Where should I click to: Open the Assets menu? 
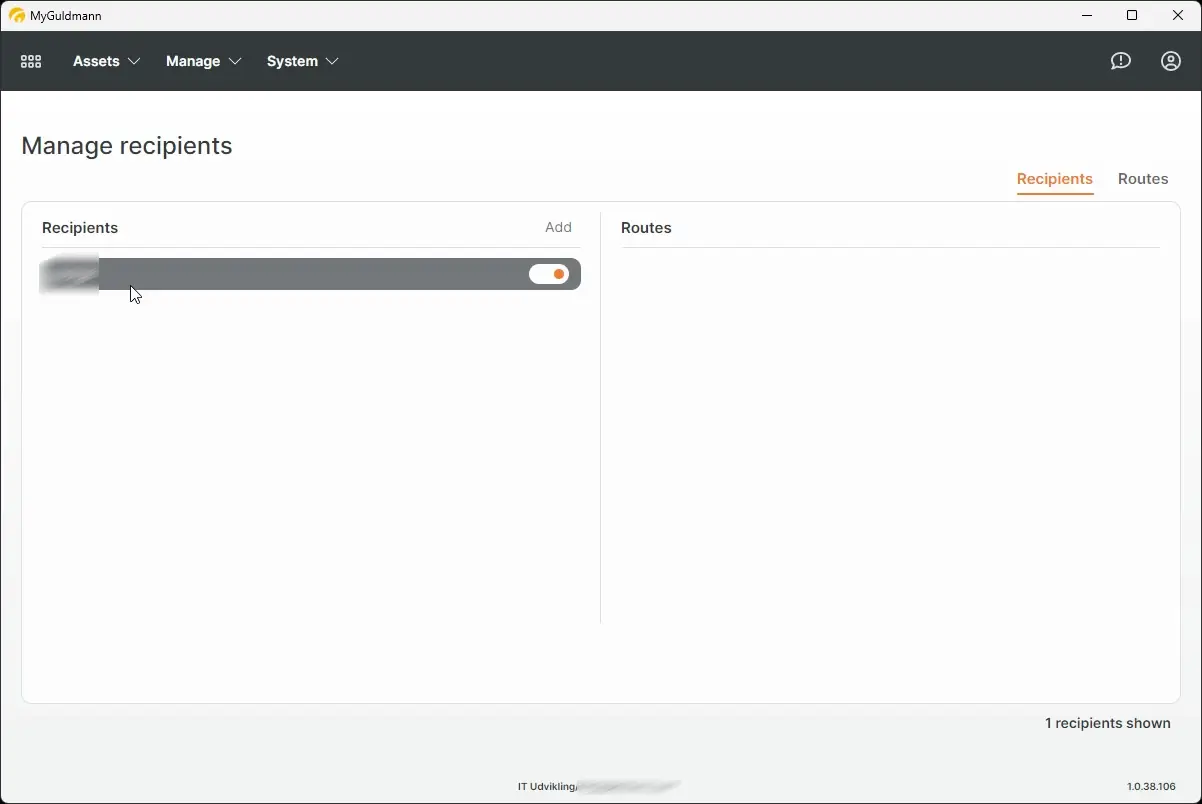(97, 61)
